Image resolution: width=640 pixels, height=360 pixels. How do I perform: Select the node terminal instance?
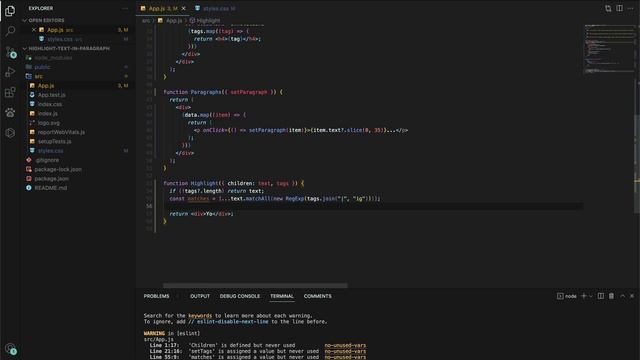click(567, 296)
